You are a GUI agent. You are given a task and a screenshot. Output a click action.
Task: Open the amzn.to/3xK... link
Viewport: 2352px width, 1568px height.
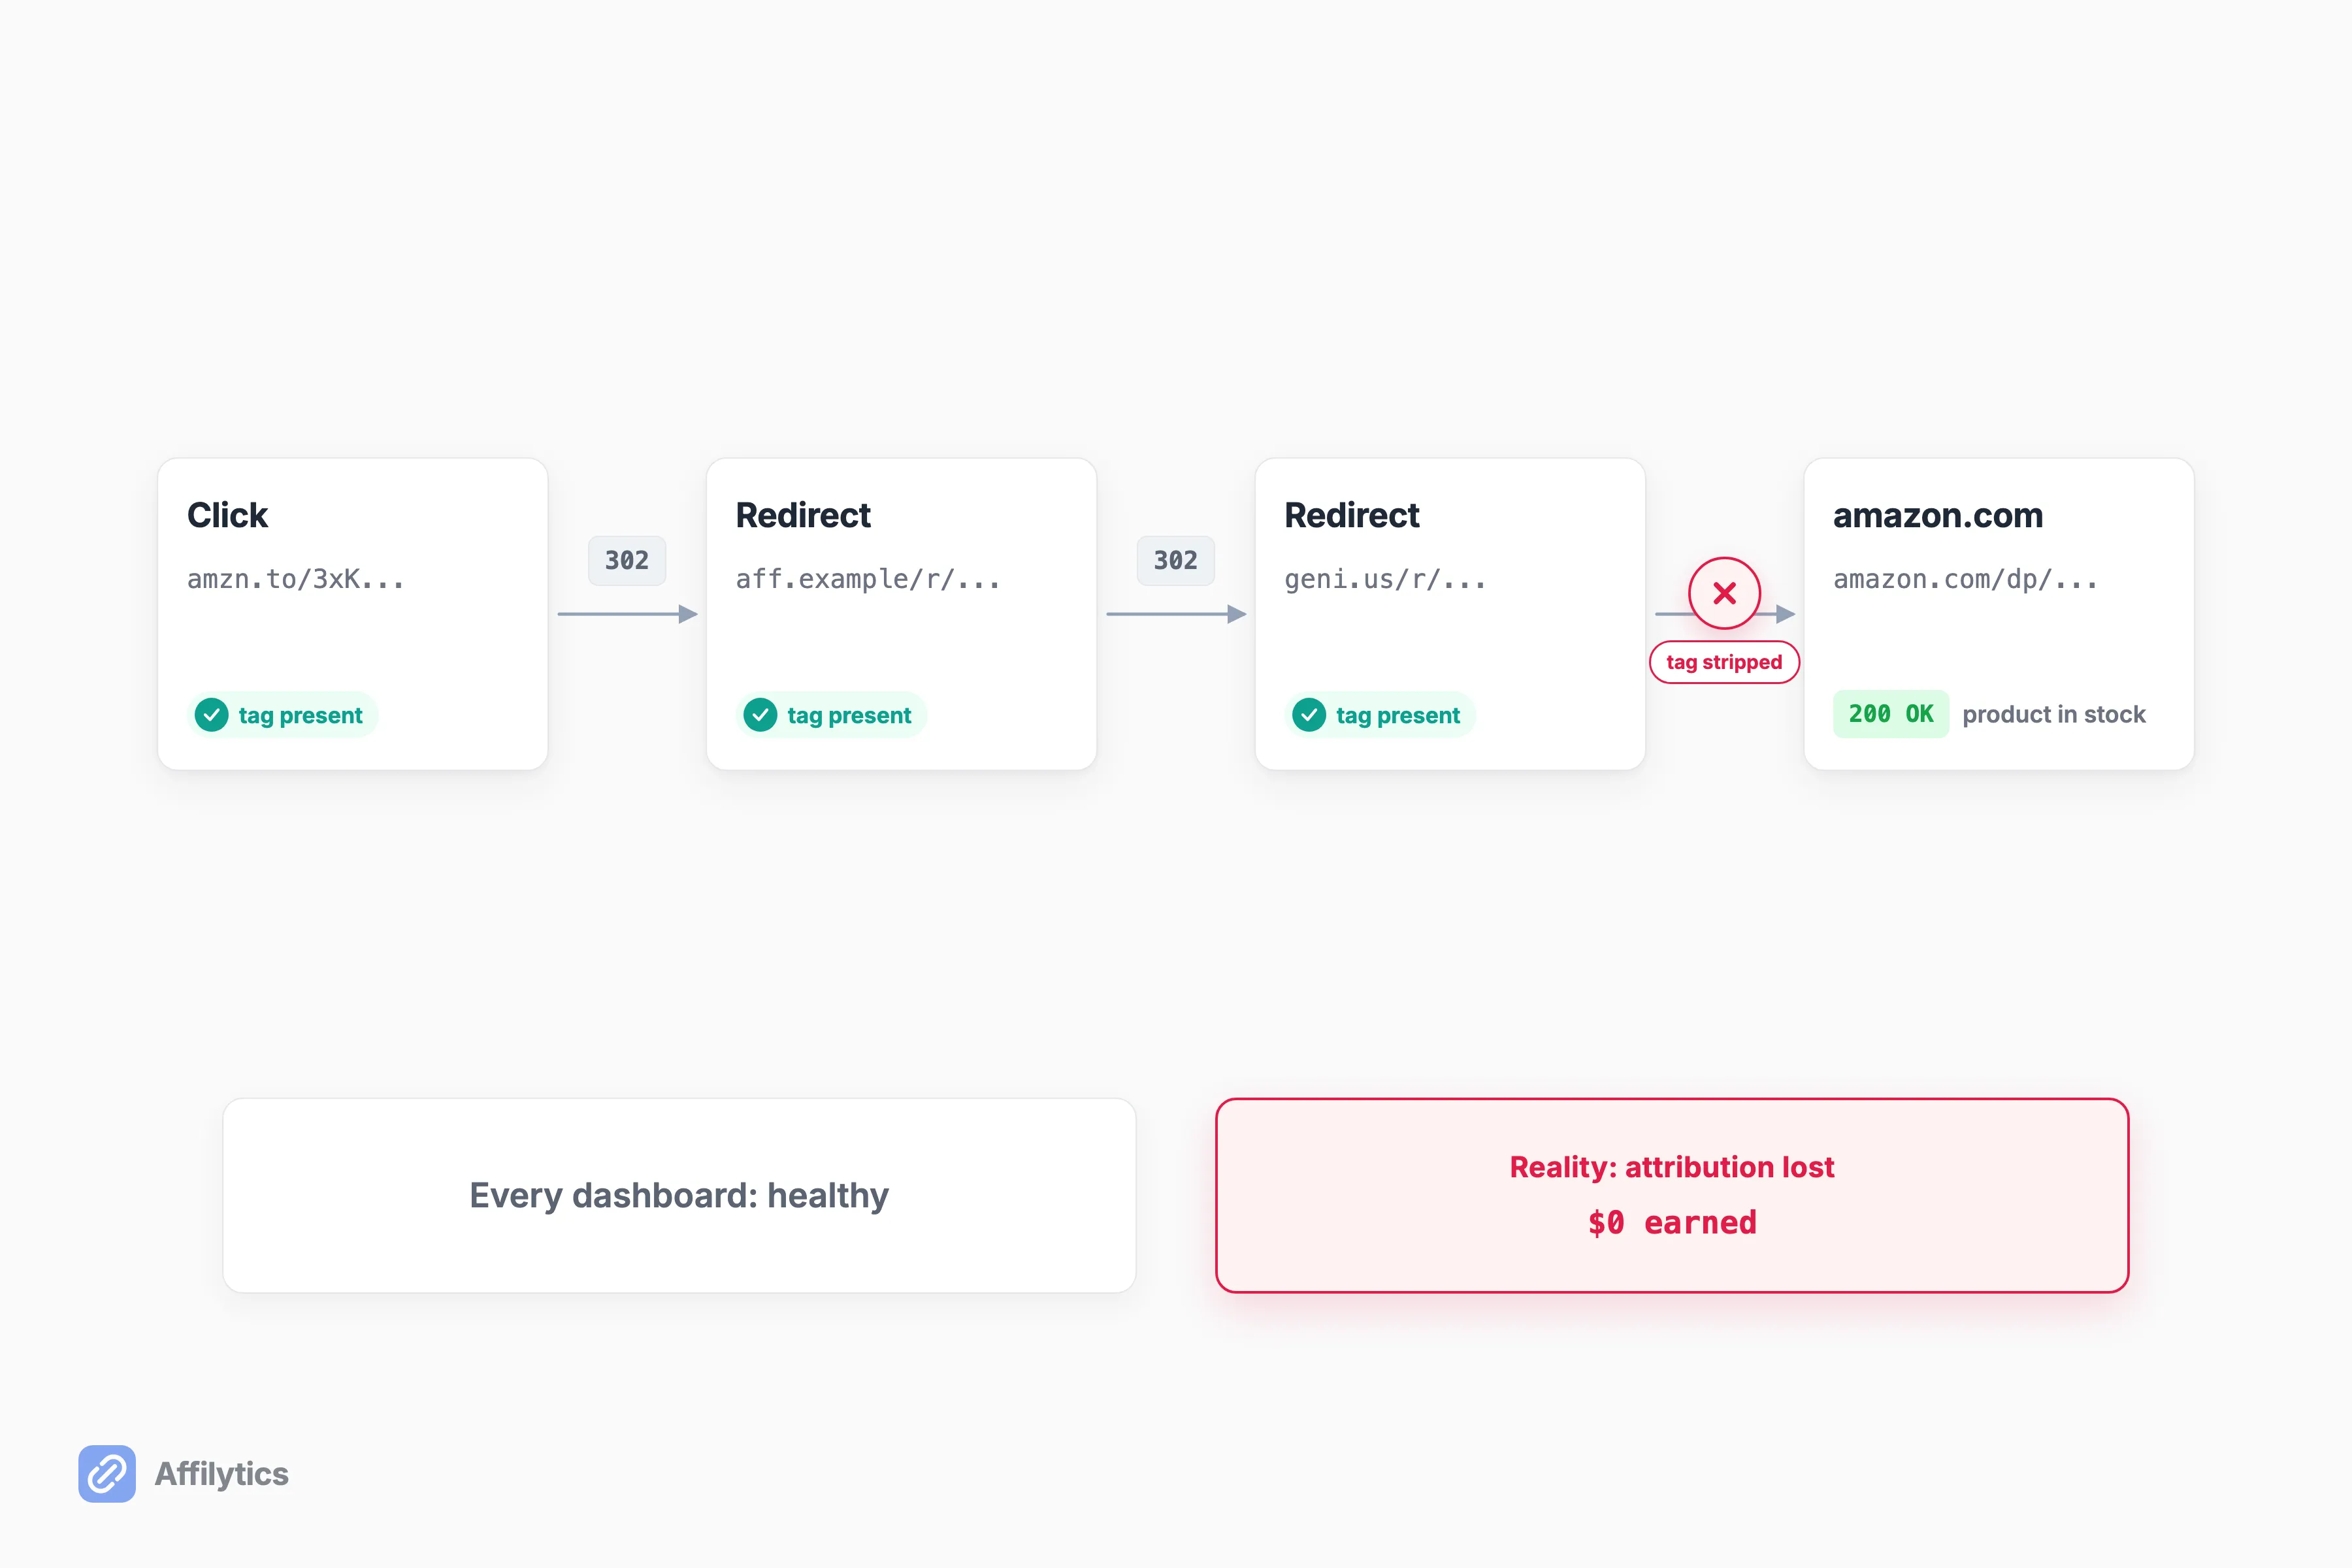tap(296, 579)
